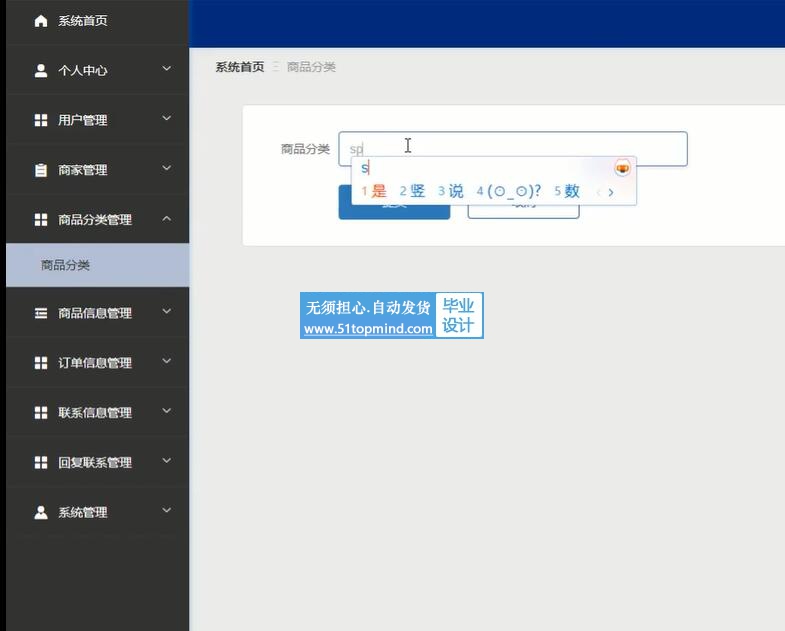Choose IME candidate 3 说
This screenshot has height=631, width=785.
[x=451, y=191]
